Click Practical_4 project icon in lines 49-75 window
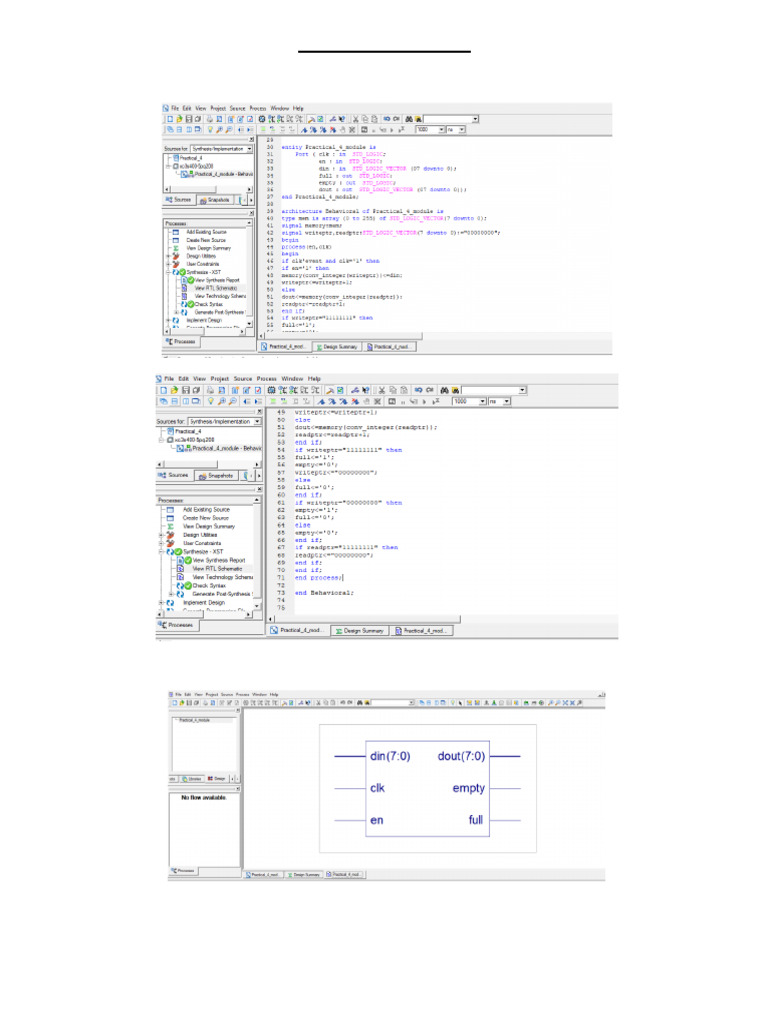 170,431
